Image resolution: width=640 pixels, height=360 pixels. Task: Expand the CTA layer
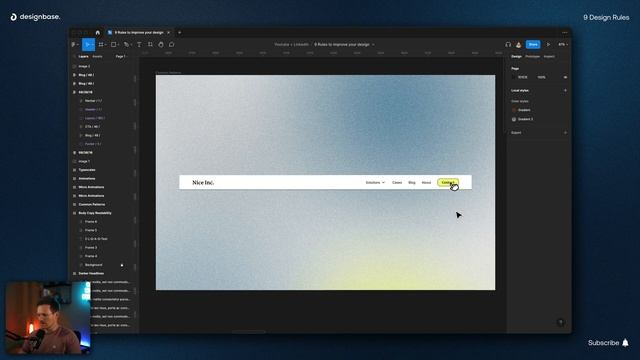81,127
